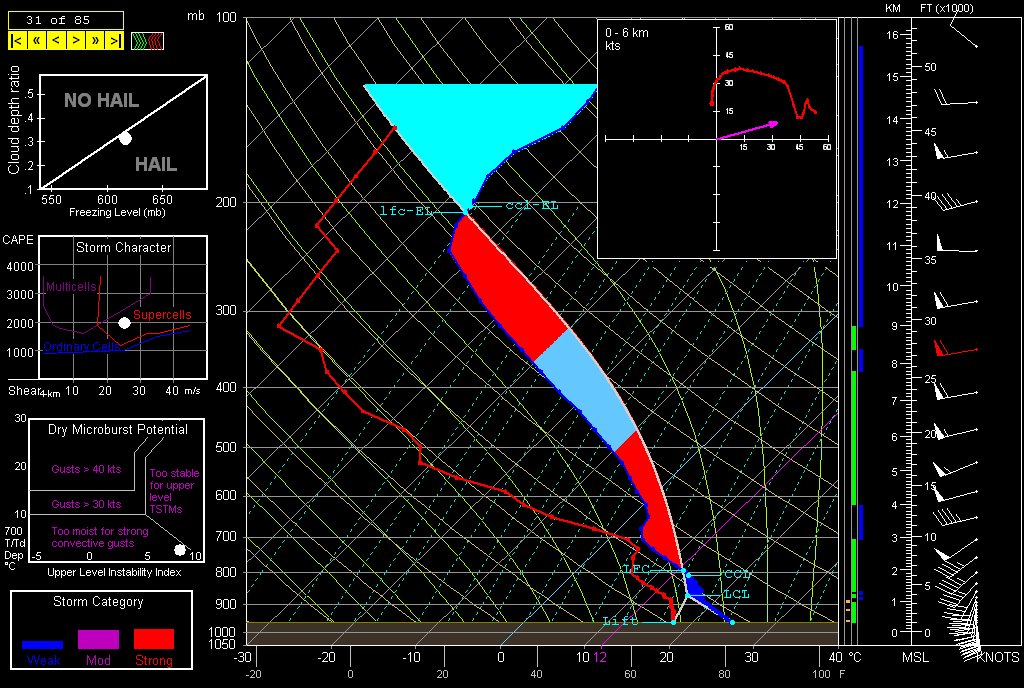Screen dimensions: 1024x688
Task: Jump to the first sounding frame
Action: pyautogui.click(x=17, y=41)
